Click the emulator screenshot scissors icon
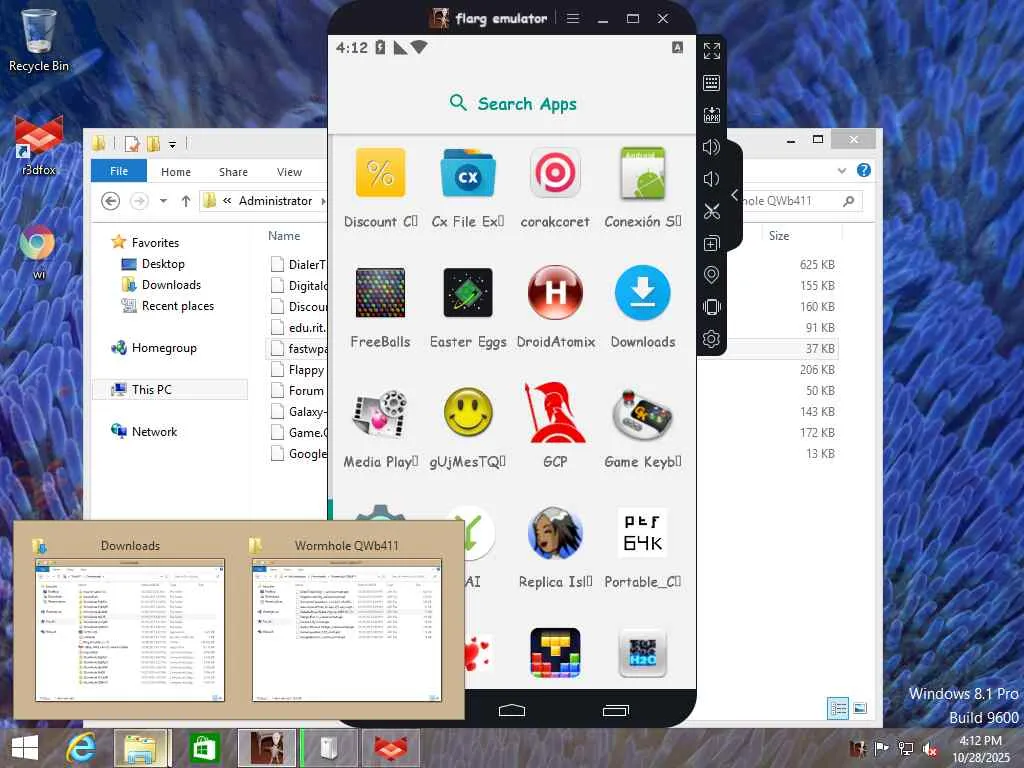The width and height of the screenshot is (1024, 768). [x=712, y=211]
